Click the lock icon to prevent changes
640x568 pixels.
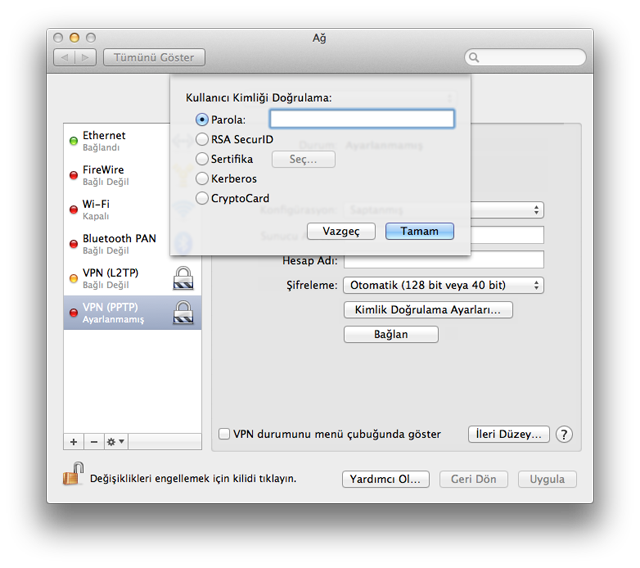pos(73,474)
